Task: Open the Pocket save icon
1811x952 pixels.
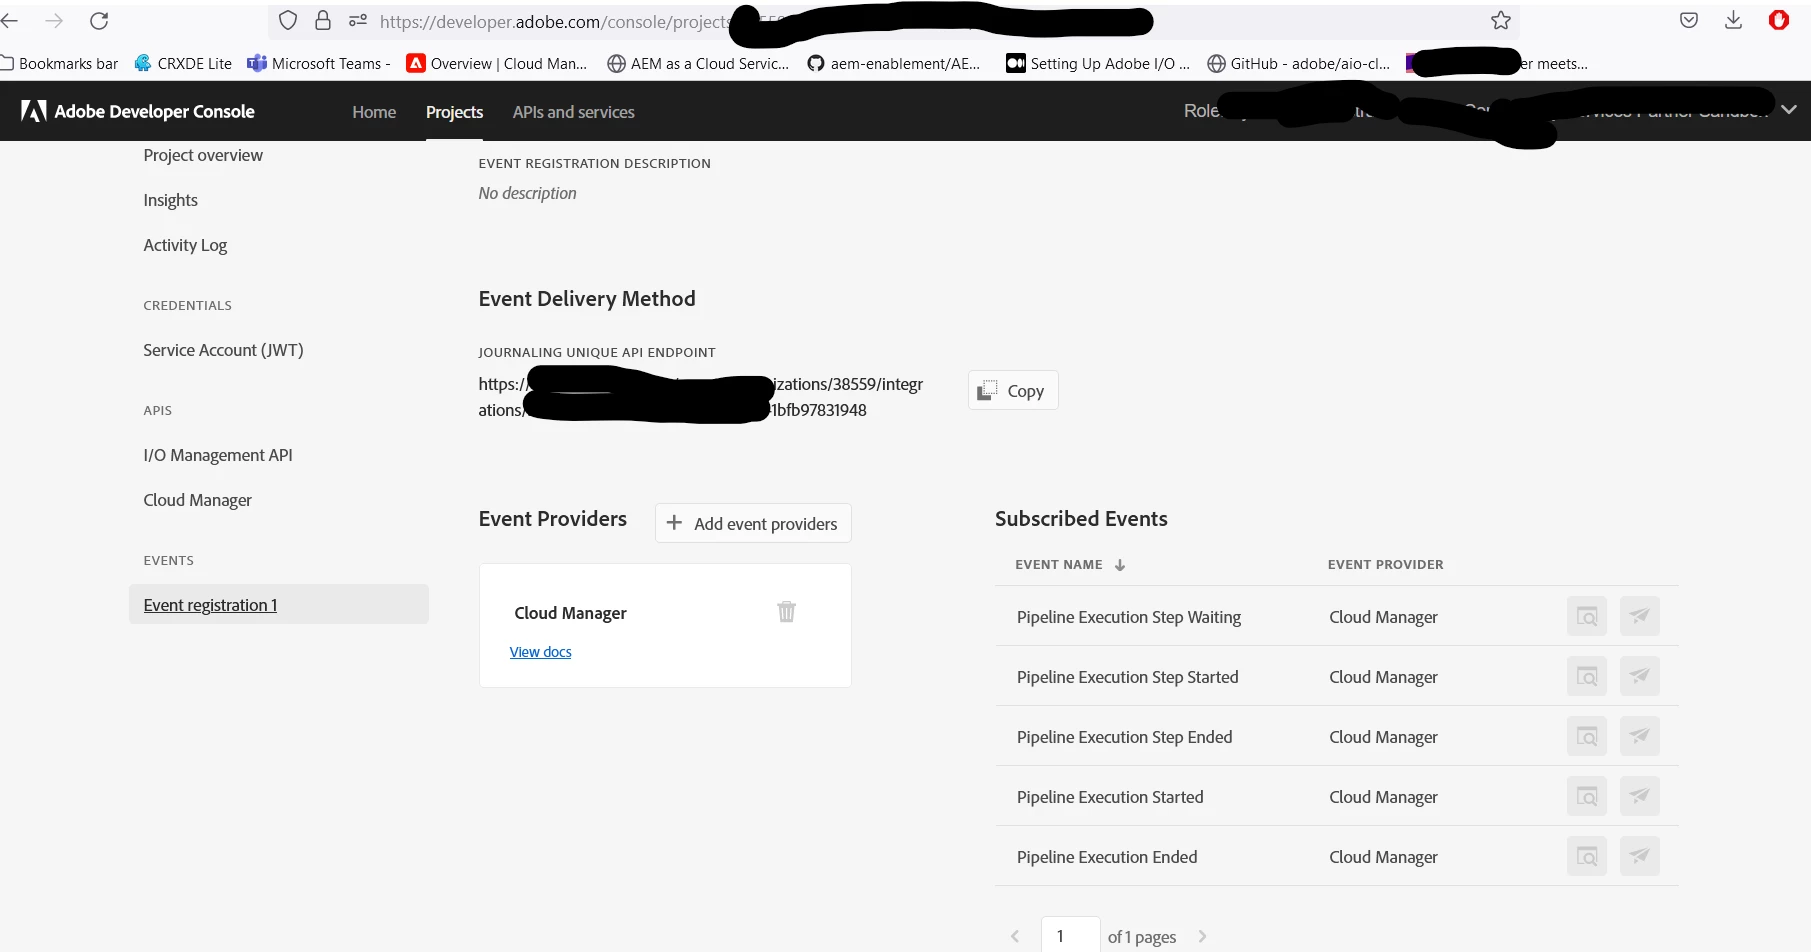Action: pyautogui.click(x=1689, y=20)
